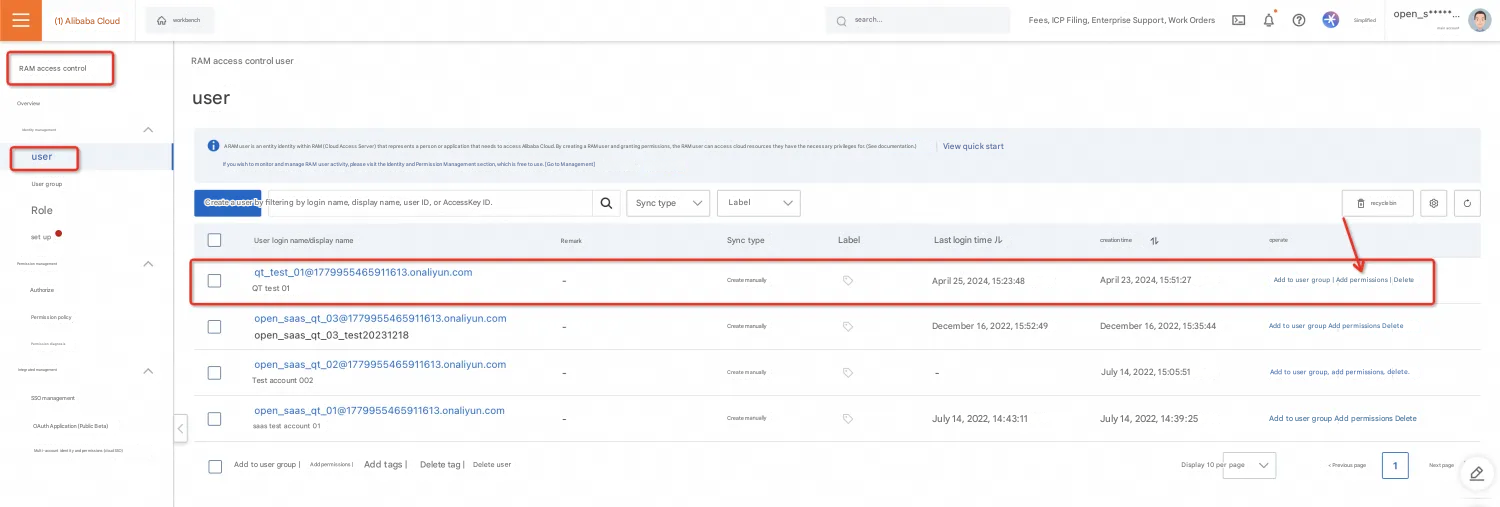Open Fees, ICP Filing, Enterprise Support menu
1500x507 pixels.
[x=1121, y=20]
